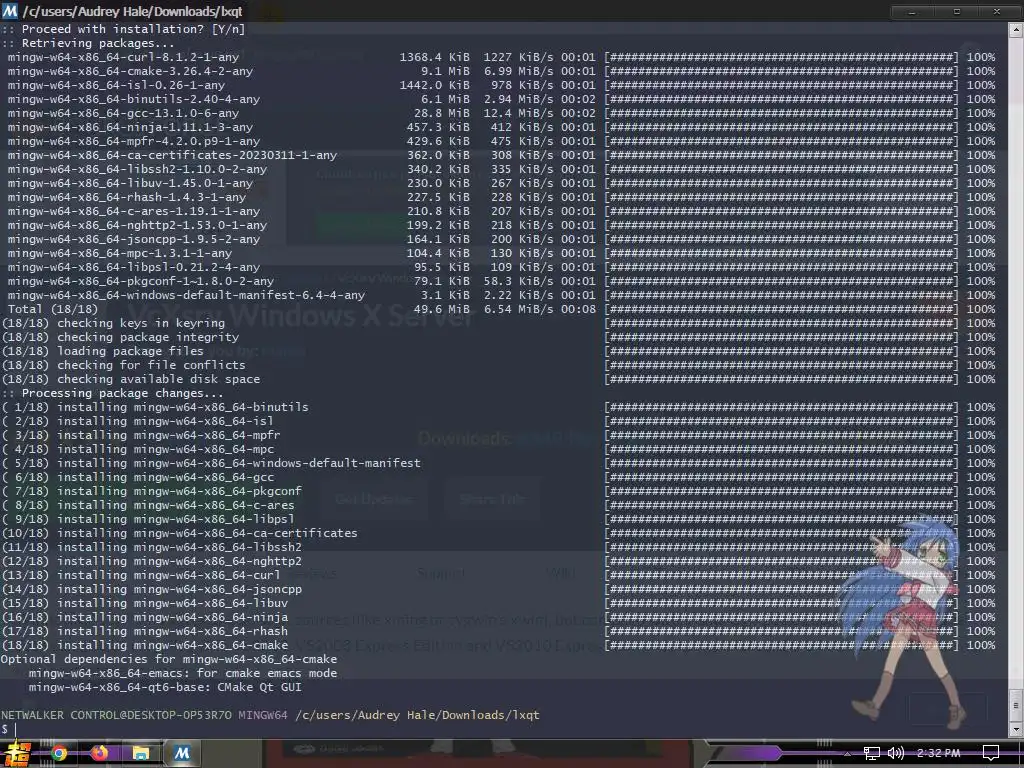Open the network status tray icon
The width and height of the screenshot is (1024, 768).
point(872,754)
